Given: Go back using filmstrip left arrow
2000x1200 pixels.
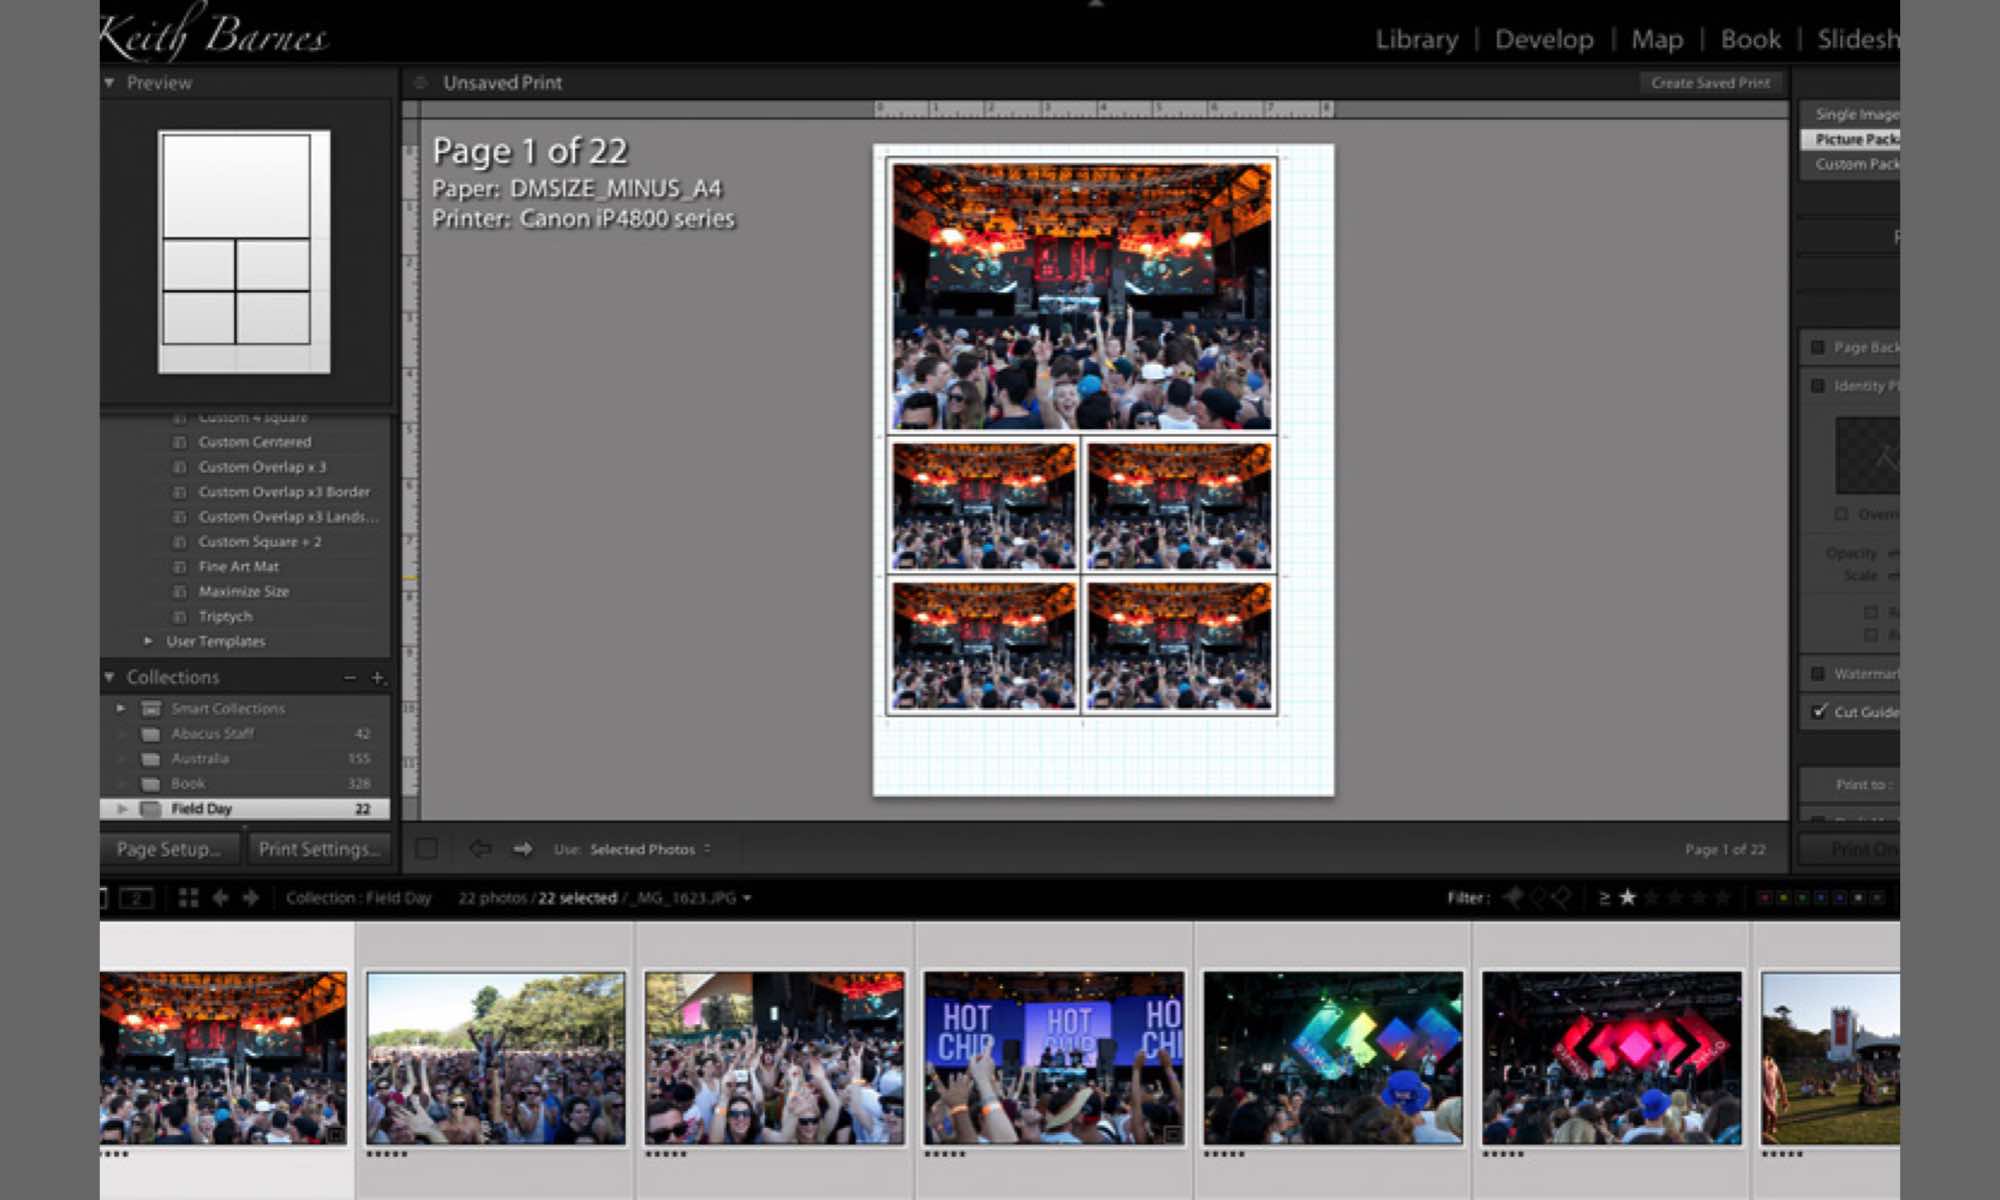Looking at the screenshot, I should click(220, 898).
